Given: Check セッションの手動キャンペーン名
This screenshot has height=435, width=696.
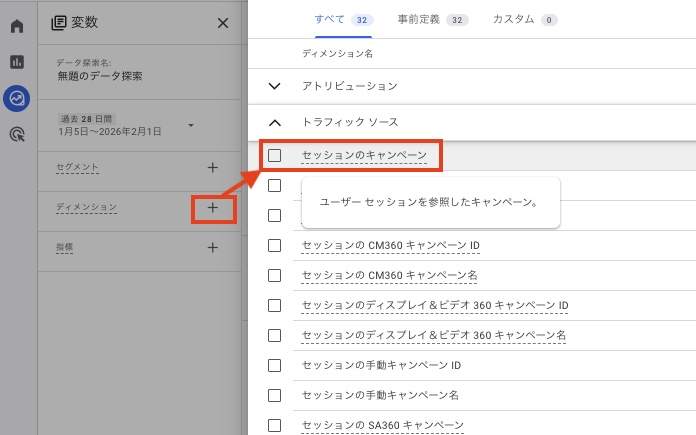Looking at the screenshot, I should tap(274, 395).
